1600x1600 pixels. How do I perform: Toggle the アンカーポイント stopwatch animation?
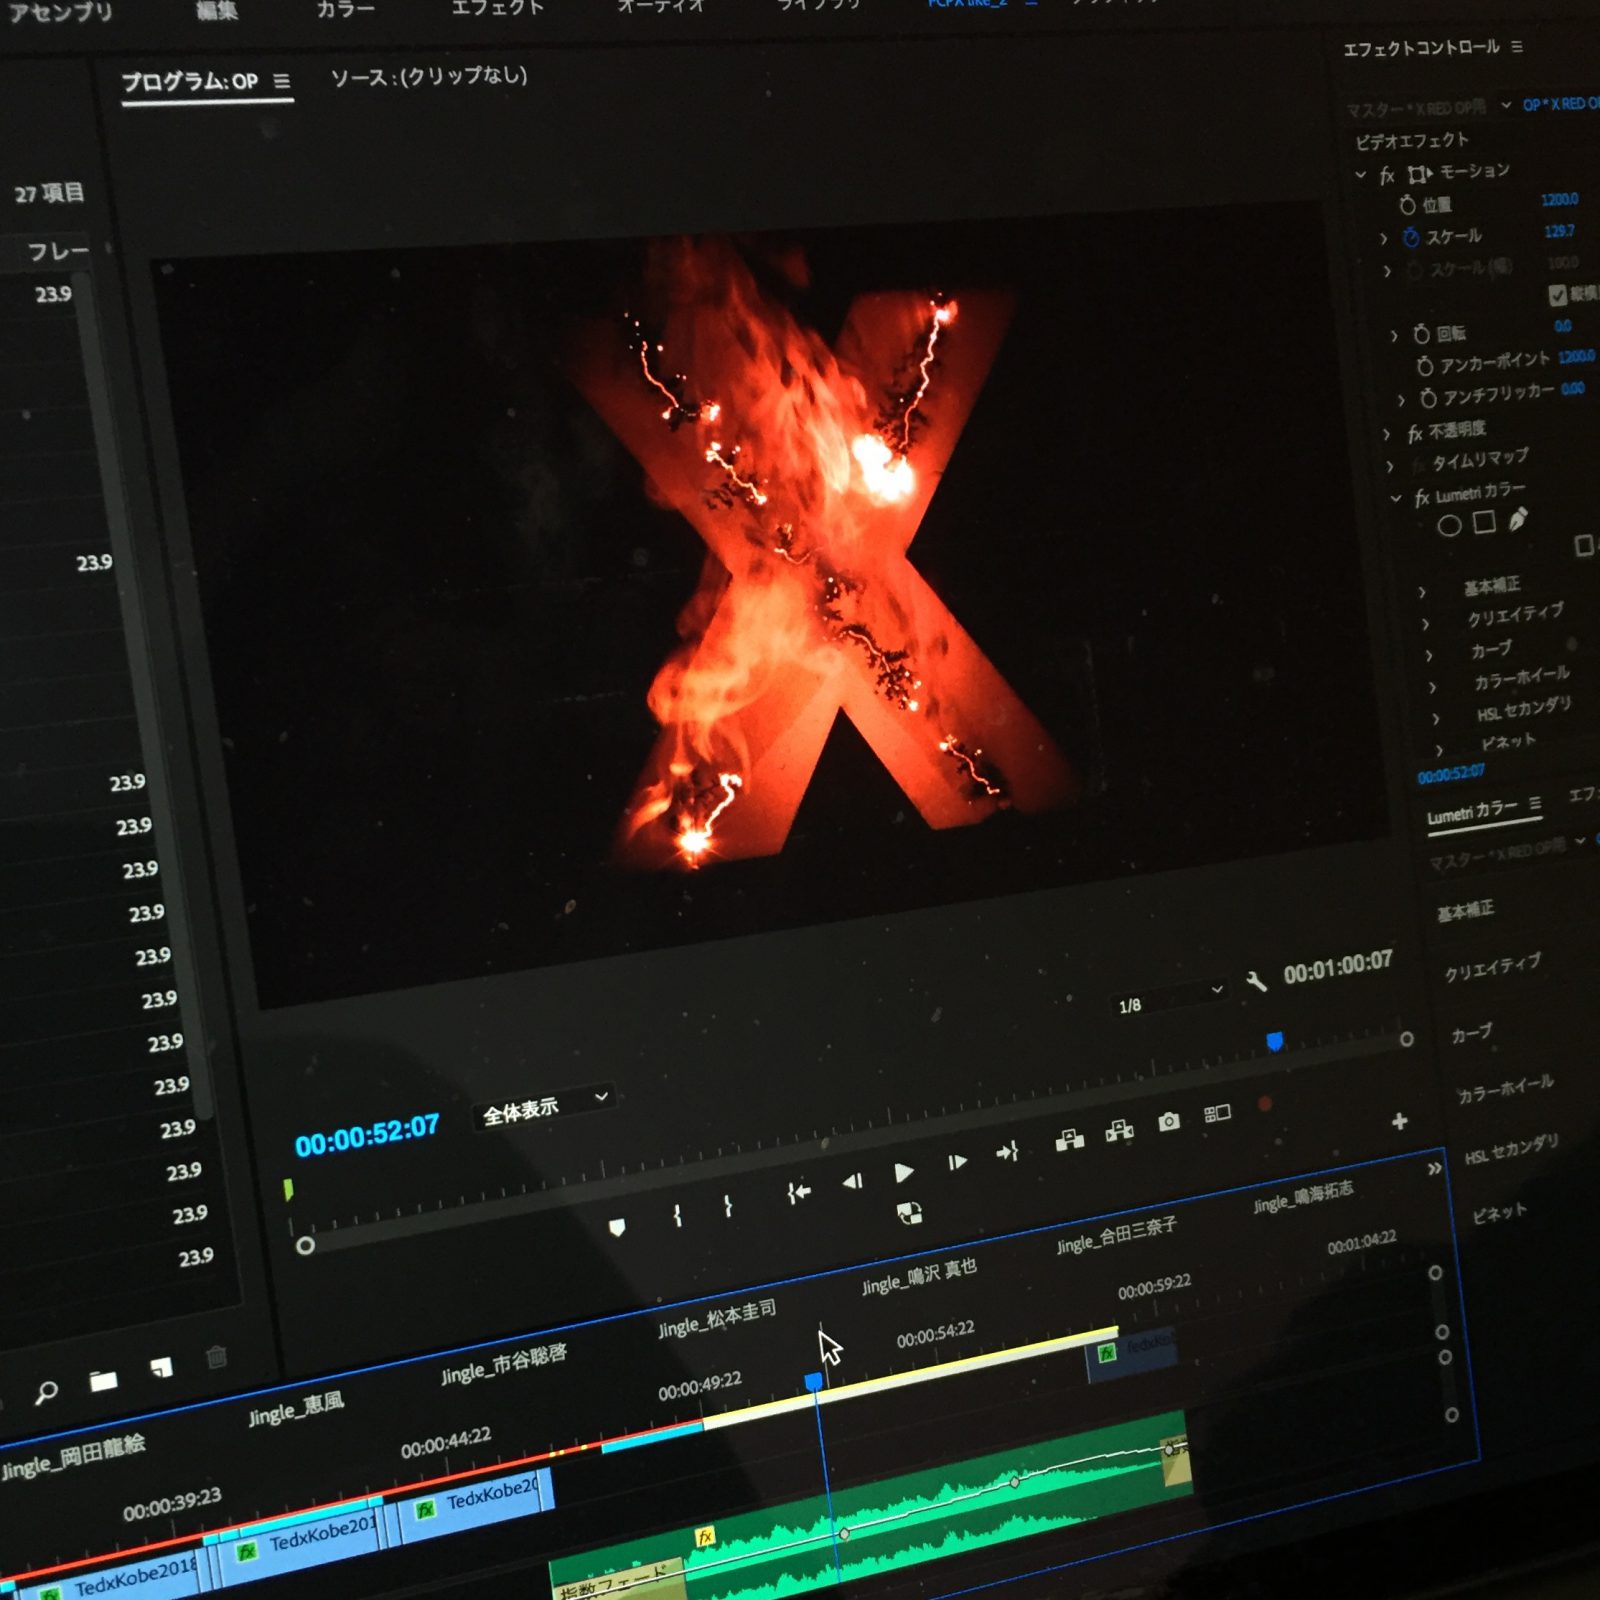1425,366
